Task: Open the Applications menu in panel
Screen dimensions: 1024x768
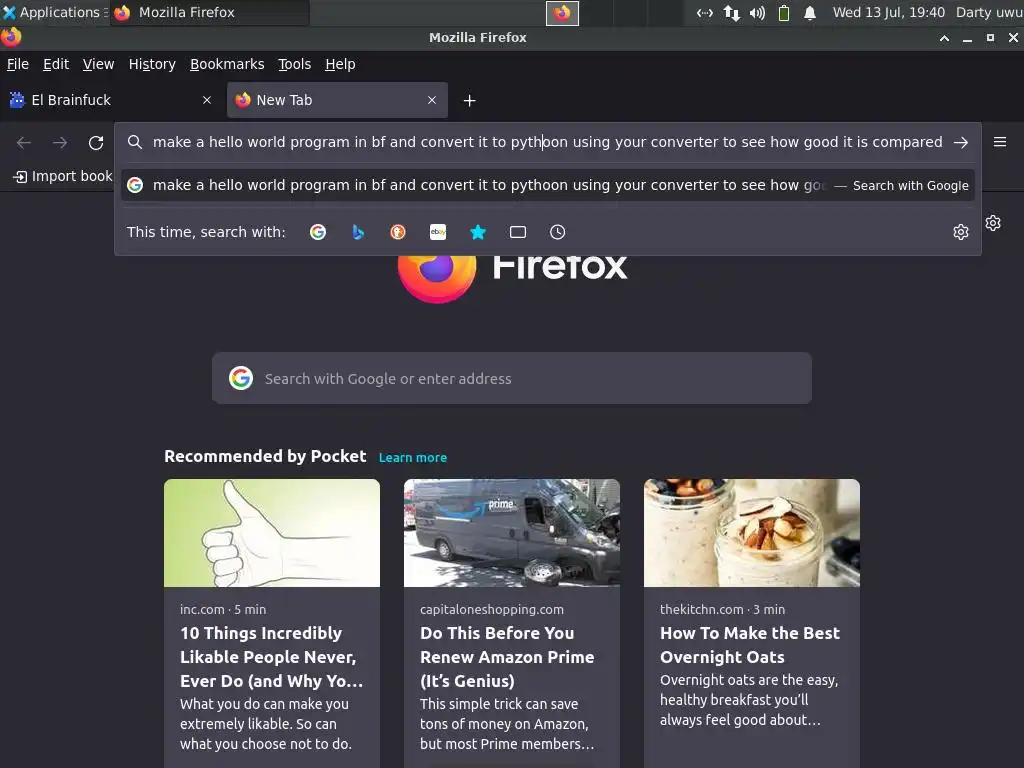Action: pyautogui.click(x=54, y=12)
